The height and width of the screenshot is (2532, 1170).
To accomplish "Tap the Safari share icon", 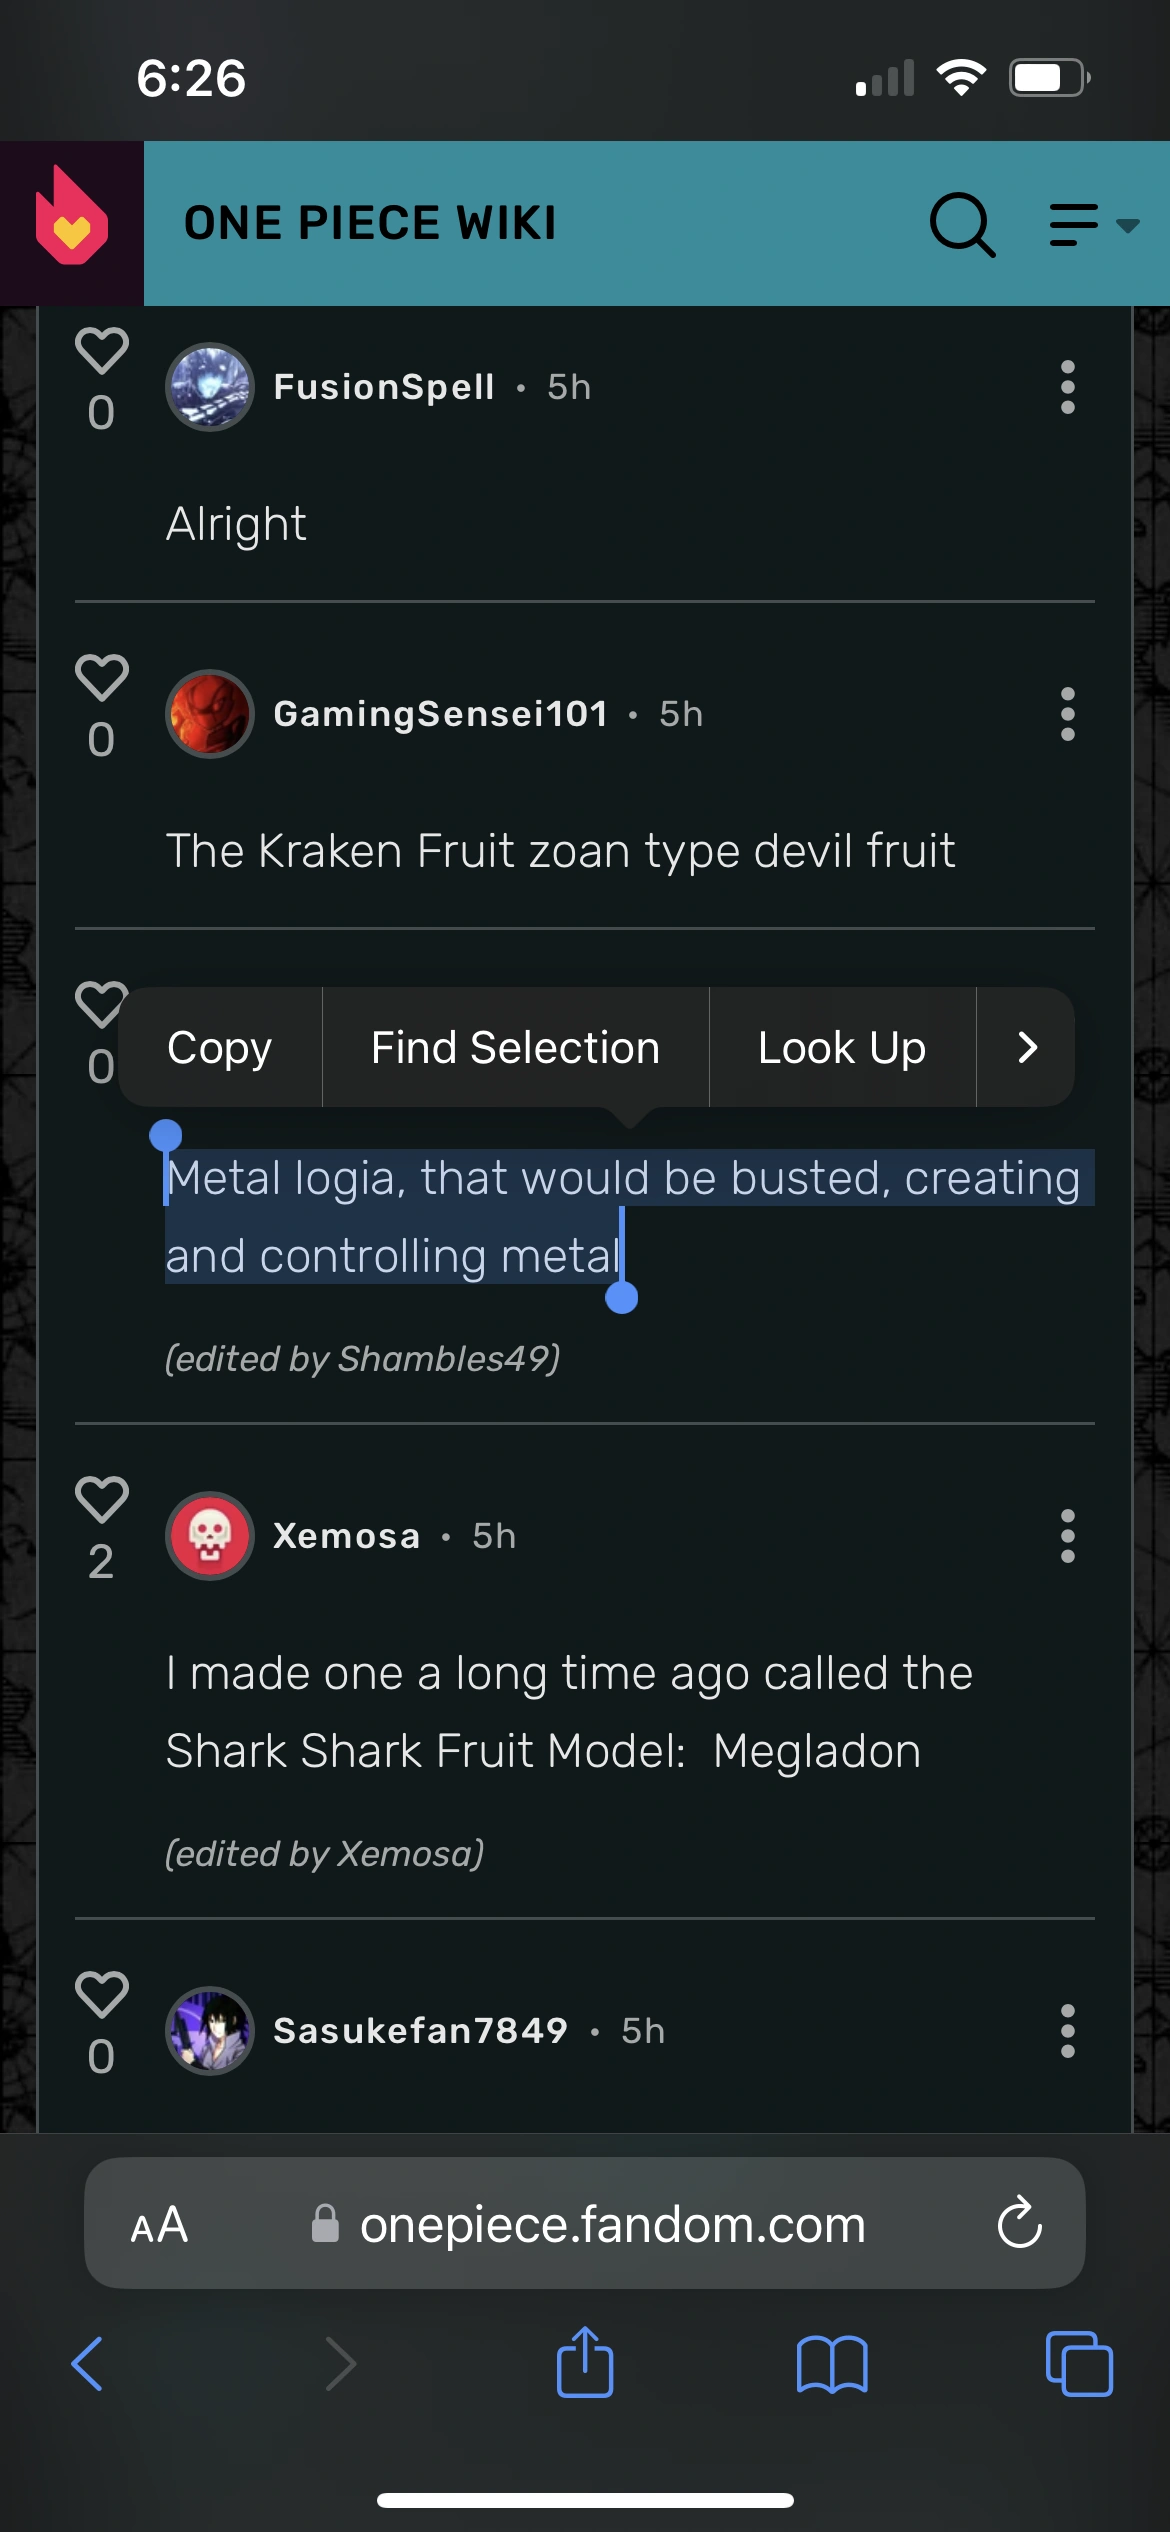I will point(584,2364).
